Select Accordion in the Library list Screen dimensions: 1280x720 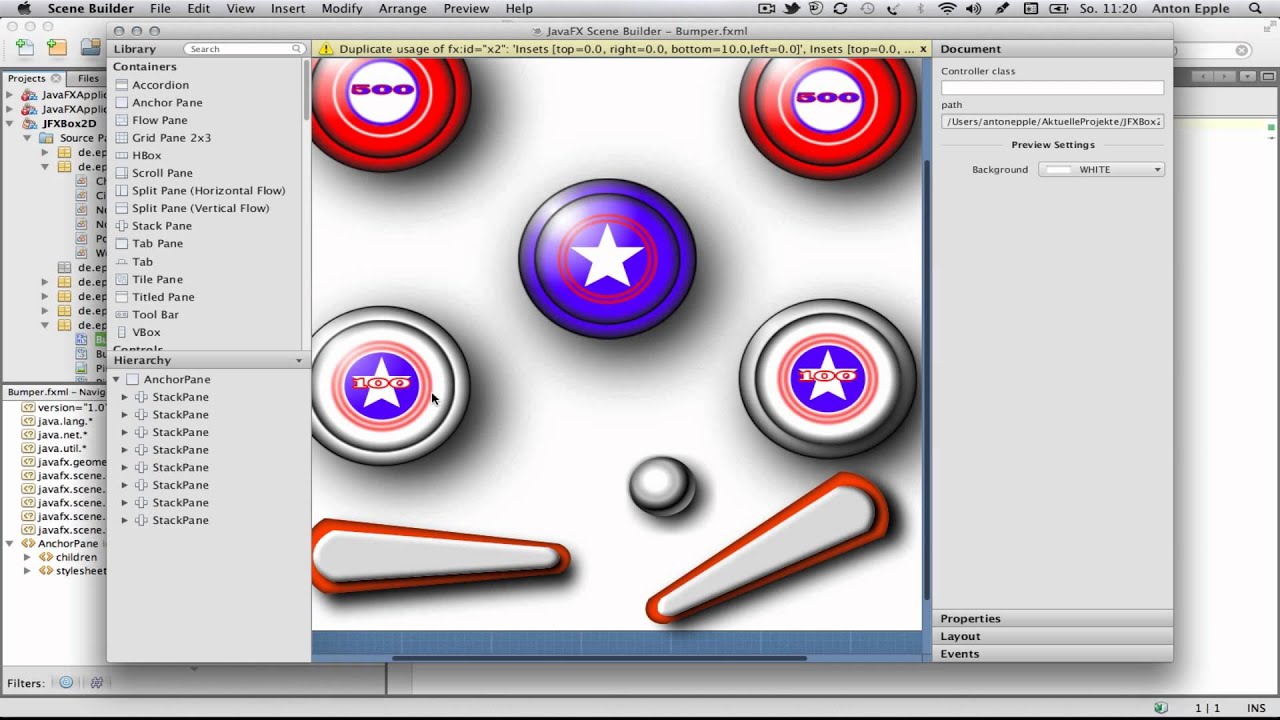pos(160,85)
